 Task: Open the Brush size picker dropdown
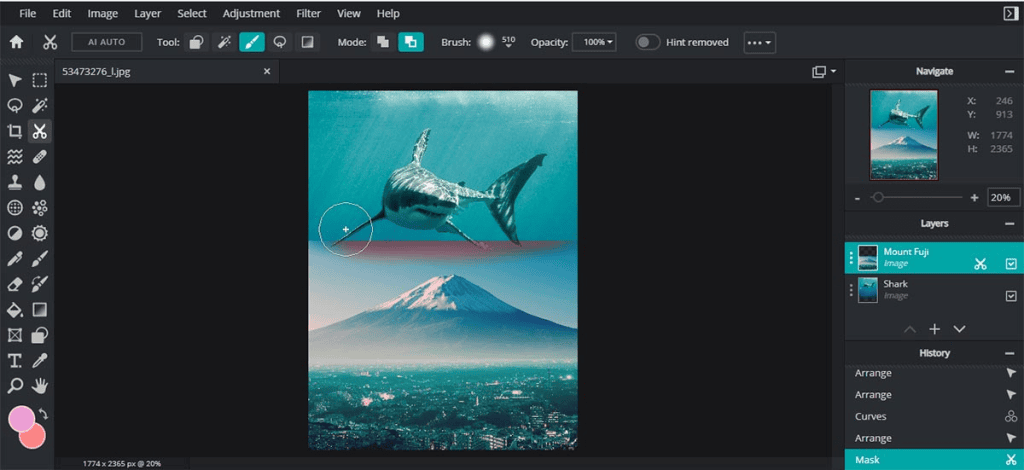pos(508,43)
